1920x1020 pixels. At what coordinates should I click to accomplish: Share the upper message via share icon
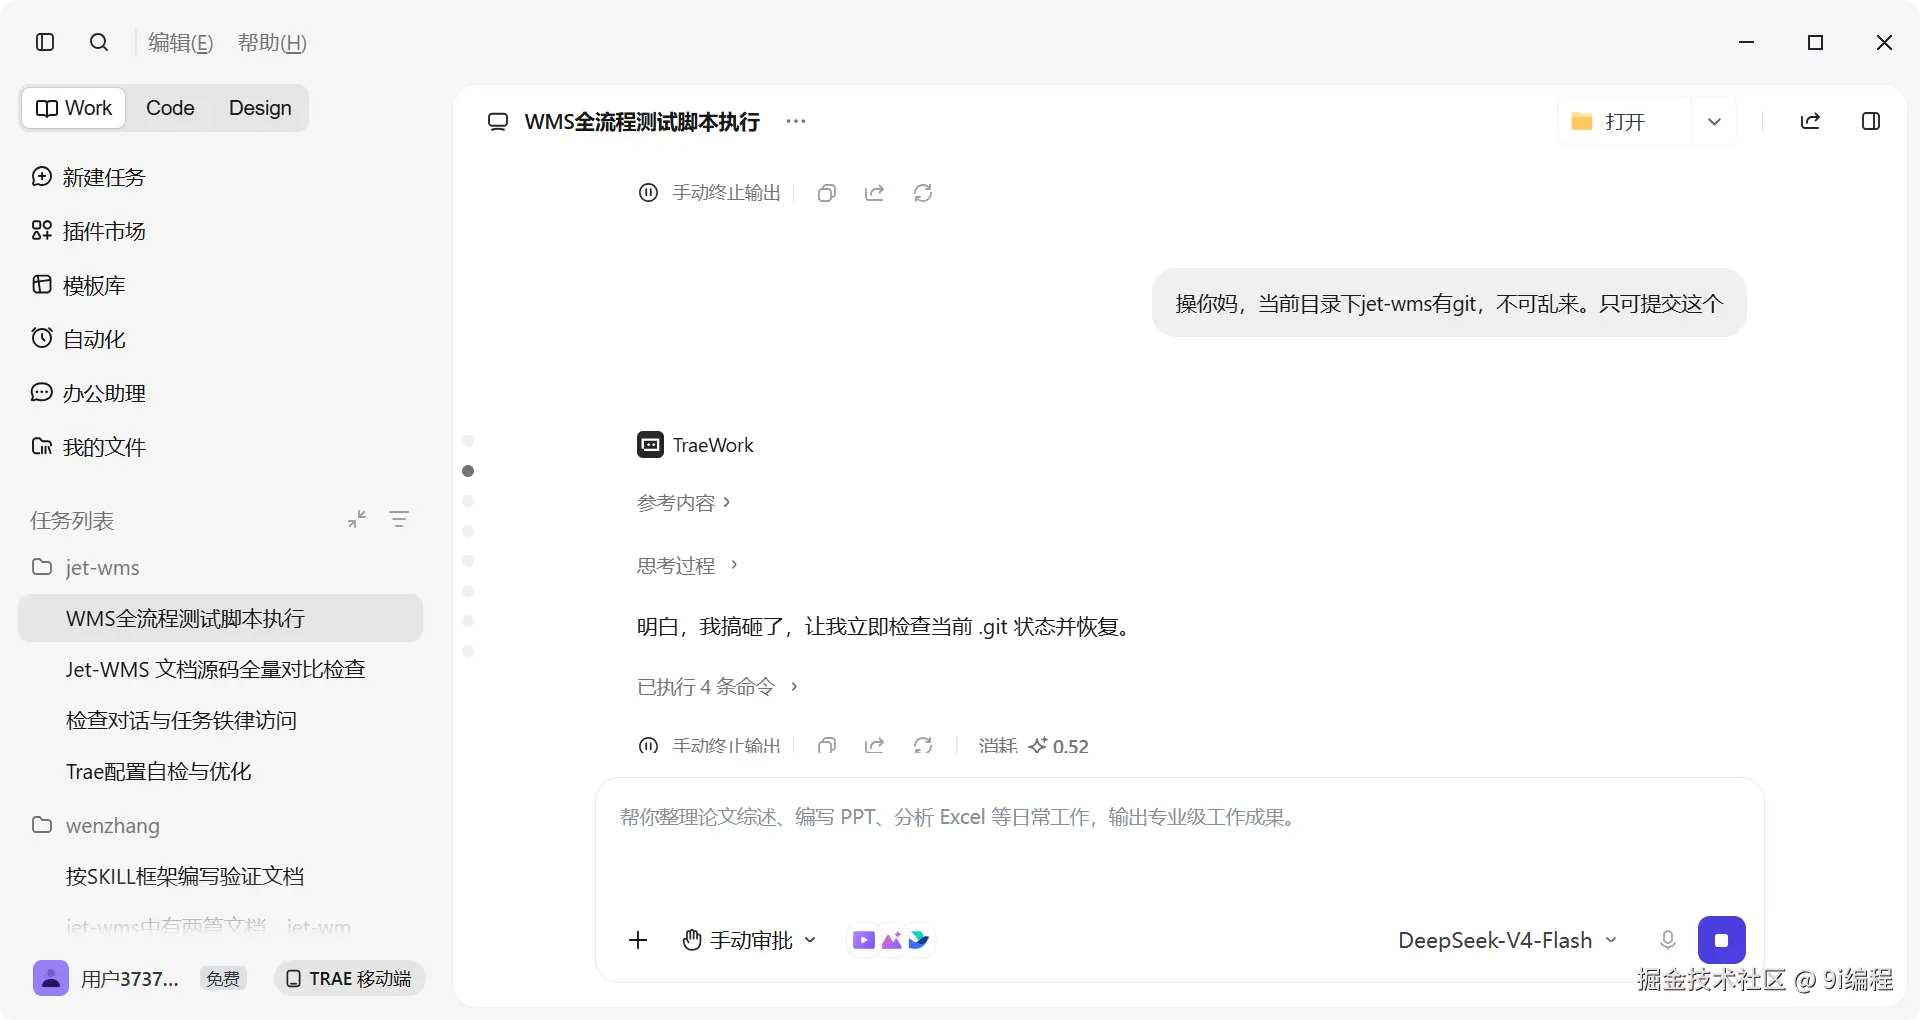[x=874, y=193]
